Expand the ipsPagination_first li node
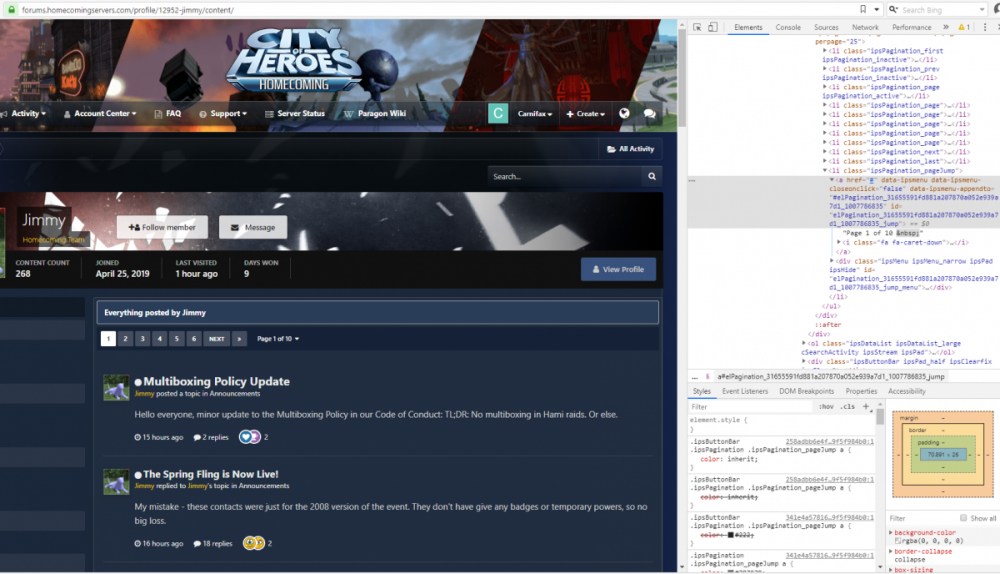This screenshot has height=574, width=1000. coord(825,50)
